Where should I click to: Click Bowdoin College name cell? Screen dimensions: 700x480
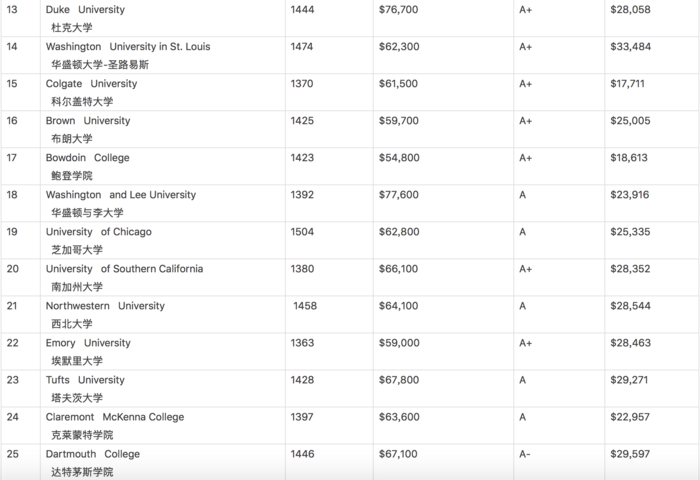[88, 158]
